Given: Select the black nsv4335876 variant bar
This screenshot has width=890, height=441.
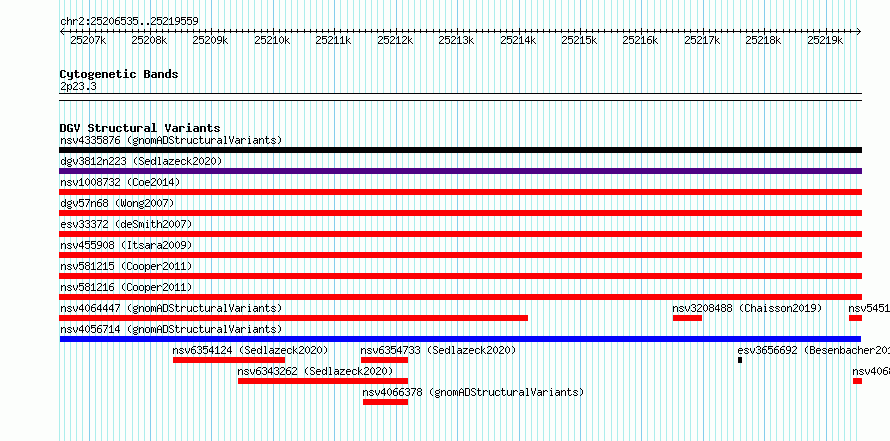Looking at the screenshot, I should (460, 150).
